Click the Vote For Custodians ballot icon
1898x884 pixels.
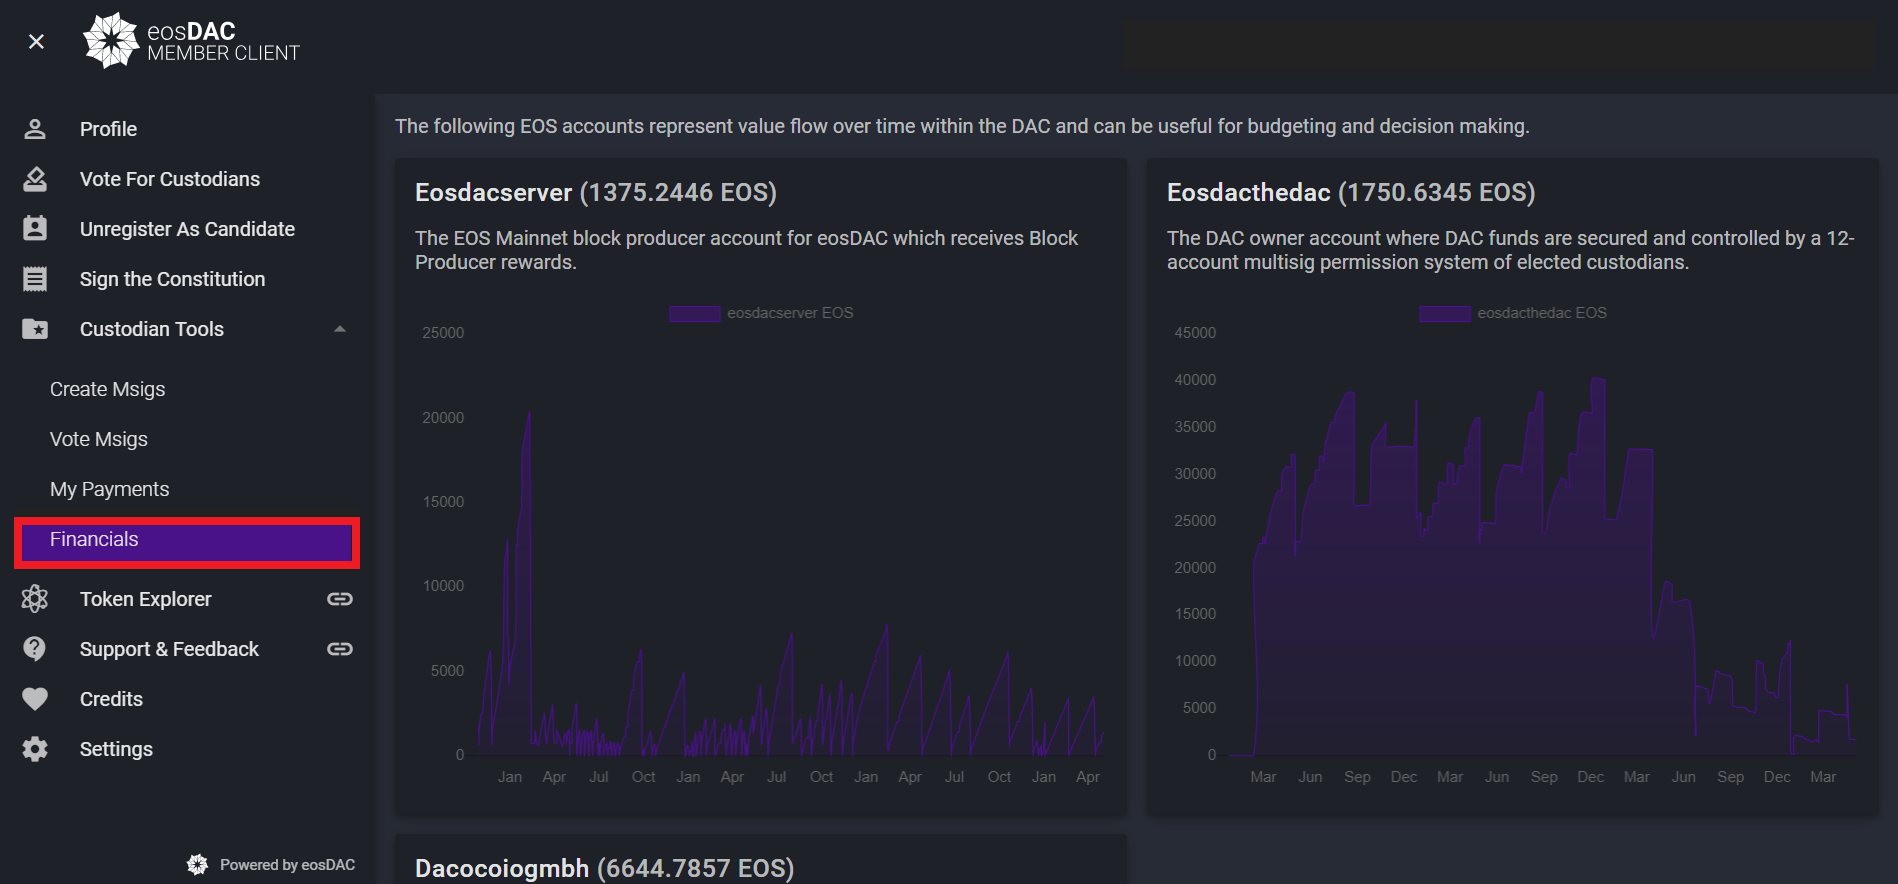tap(35, 179)
